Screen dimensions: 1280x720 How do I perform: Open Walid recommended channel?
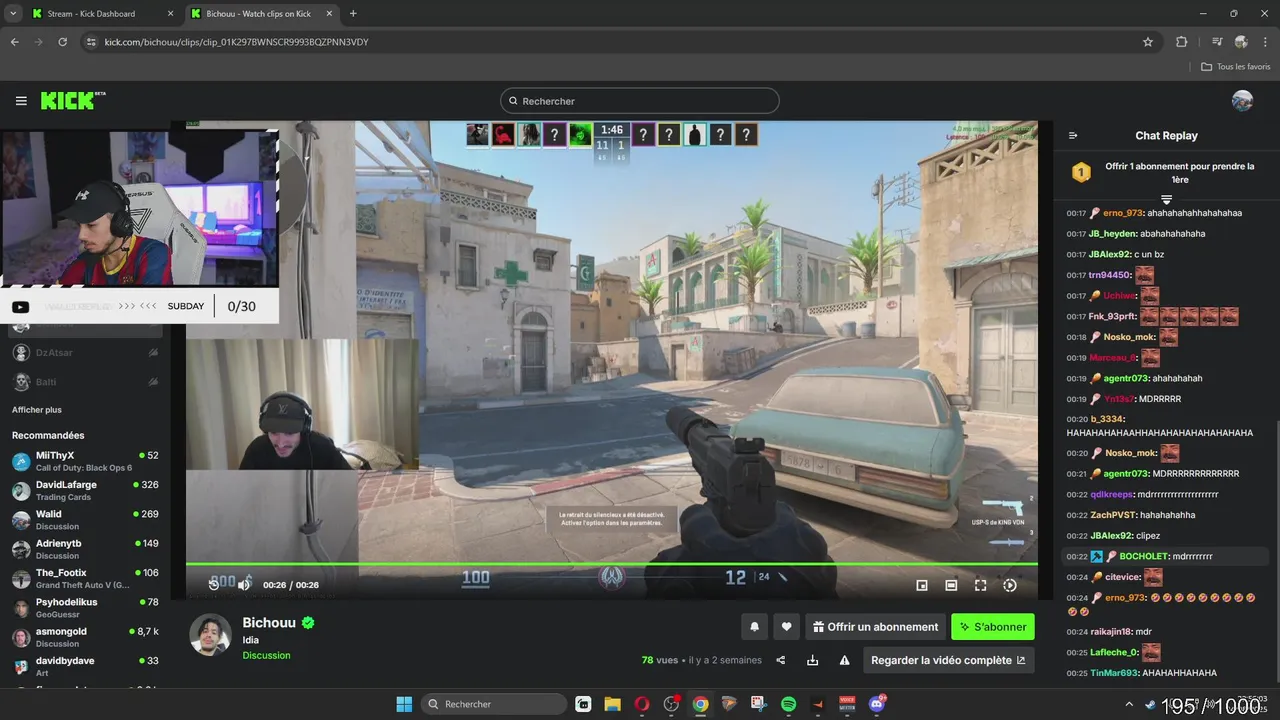pos(85,520)
